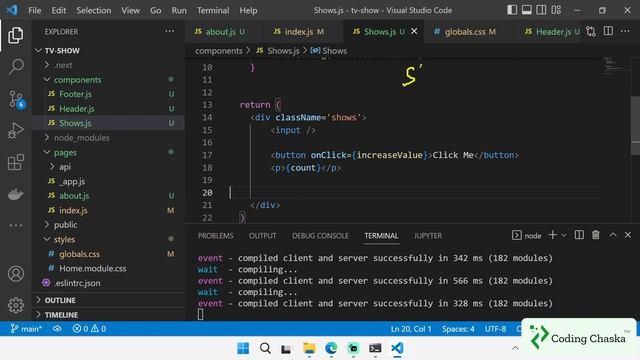Open the Terminal menu

[213, 10]
